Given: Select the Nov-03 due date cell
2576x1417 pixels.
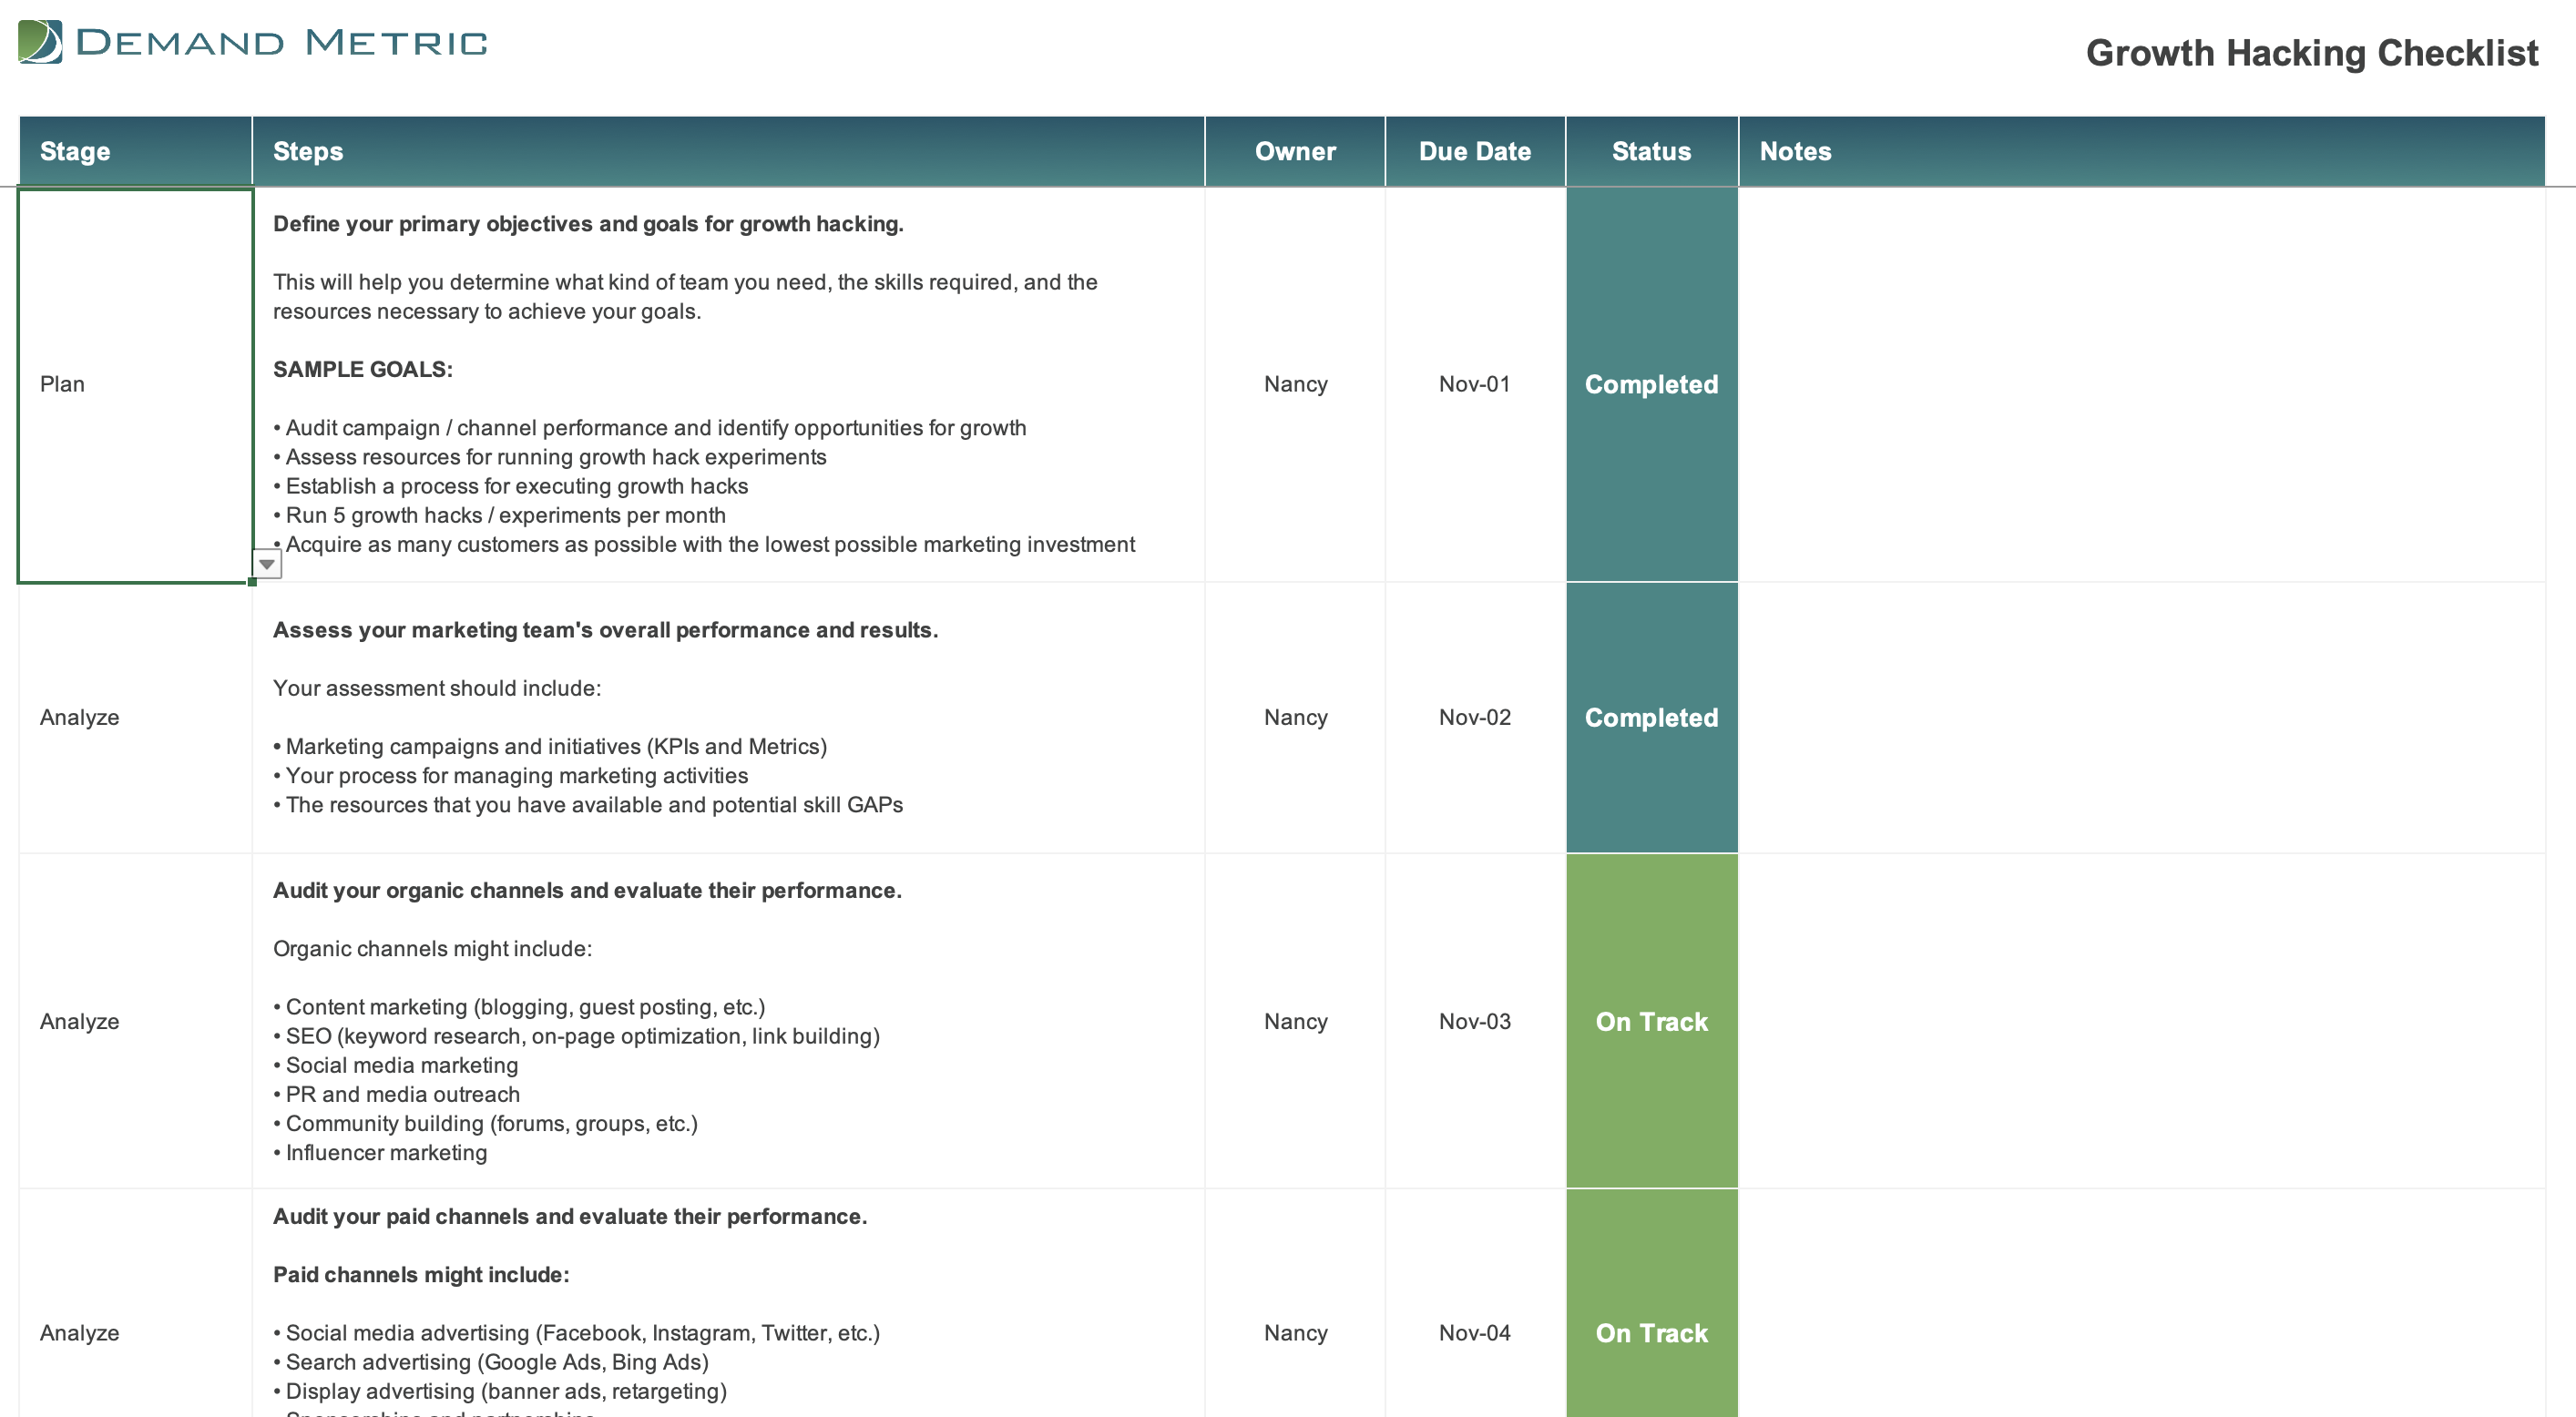Looking at the screenshot, I should [x=1475, y=1022].
